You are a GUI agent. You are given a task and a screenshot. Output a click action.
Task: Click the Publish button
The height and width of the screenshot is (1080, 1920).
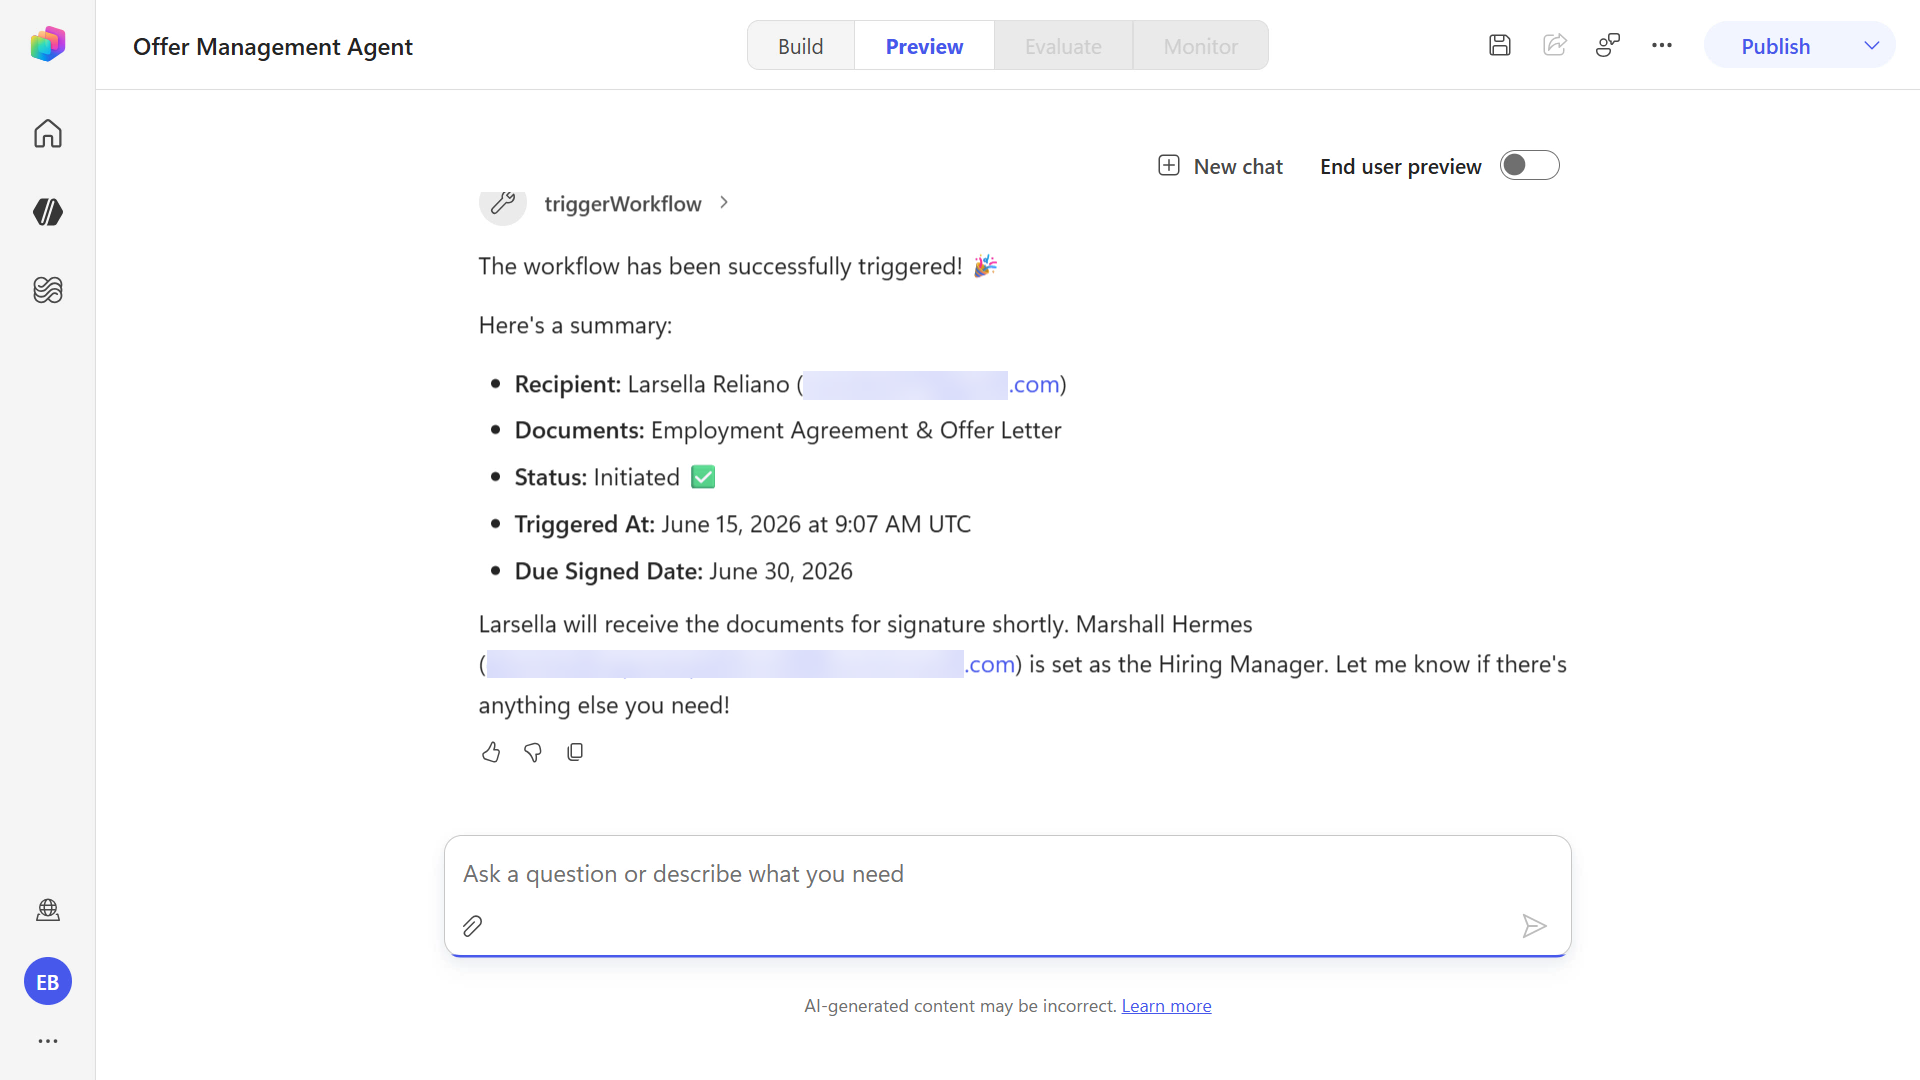[1775, 46]
